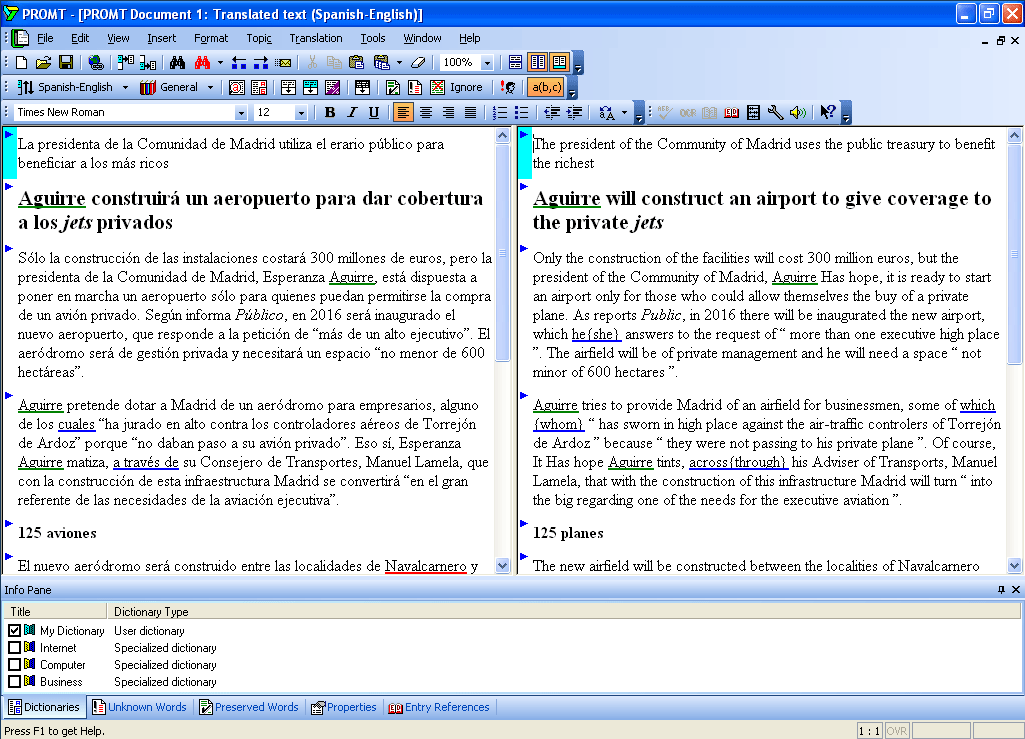Check the Computer dictionary checkbox

pos(14,664)
